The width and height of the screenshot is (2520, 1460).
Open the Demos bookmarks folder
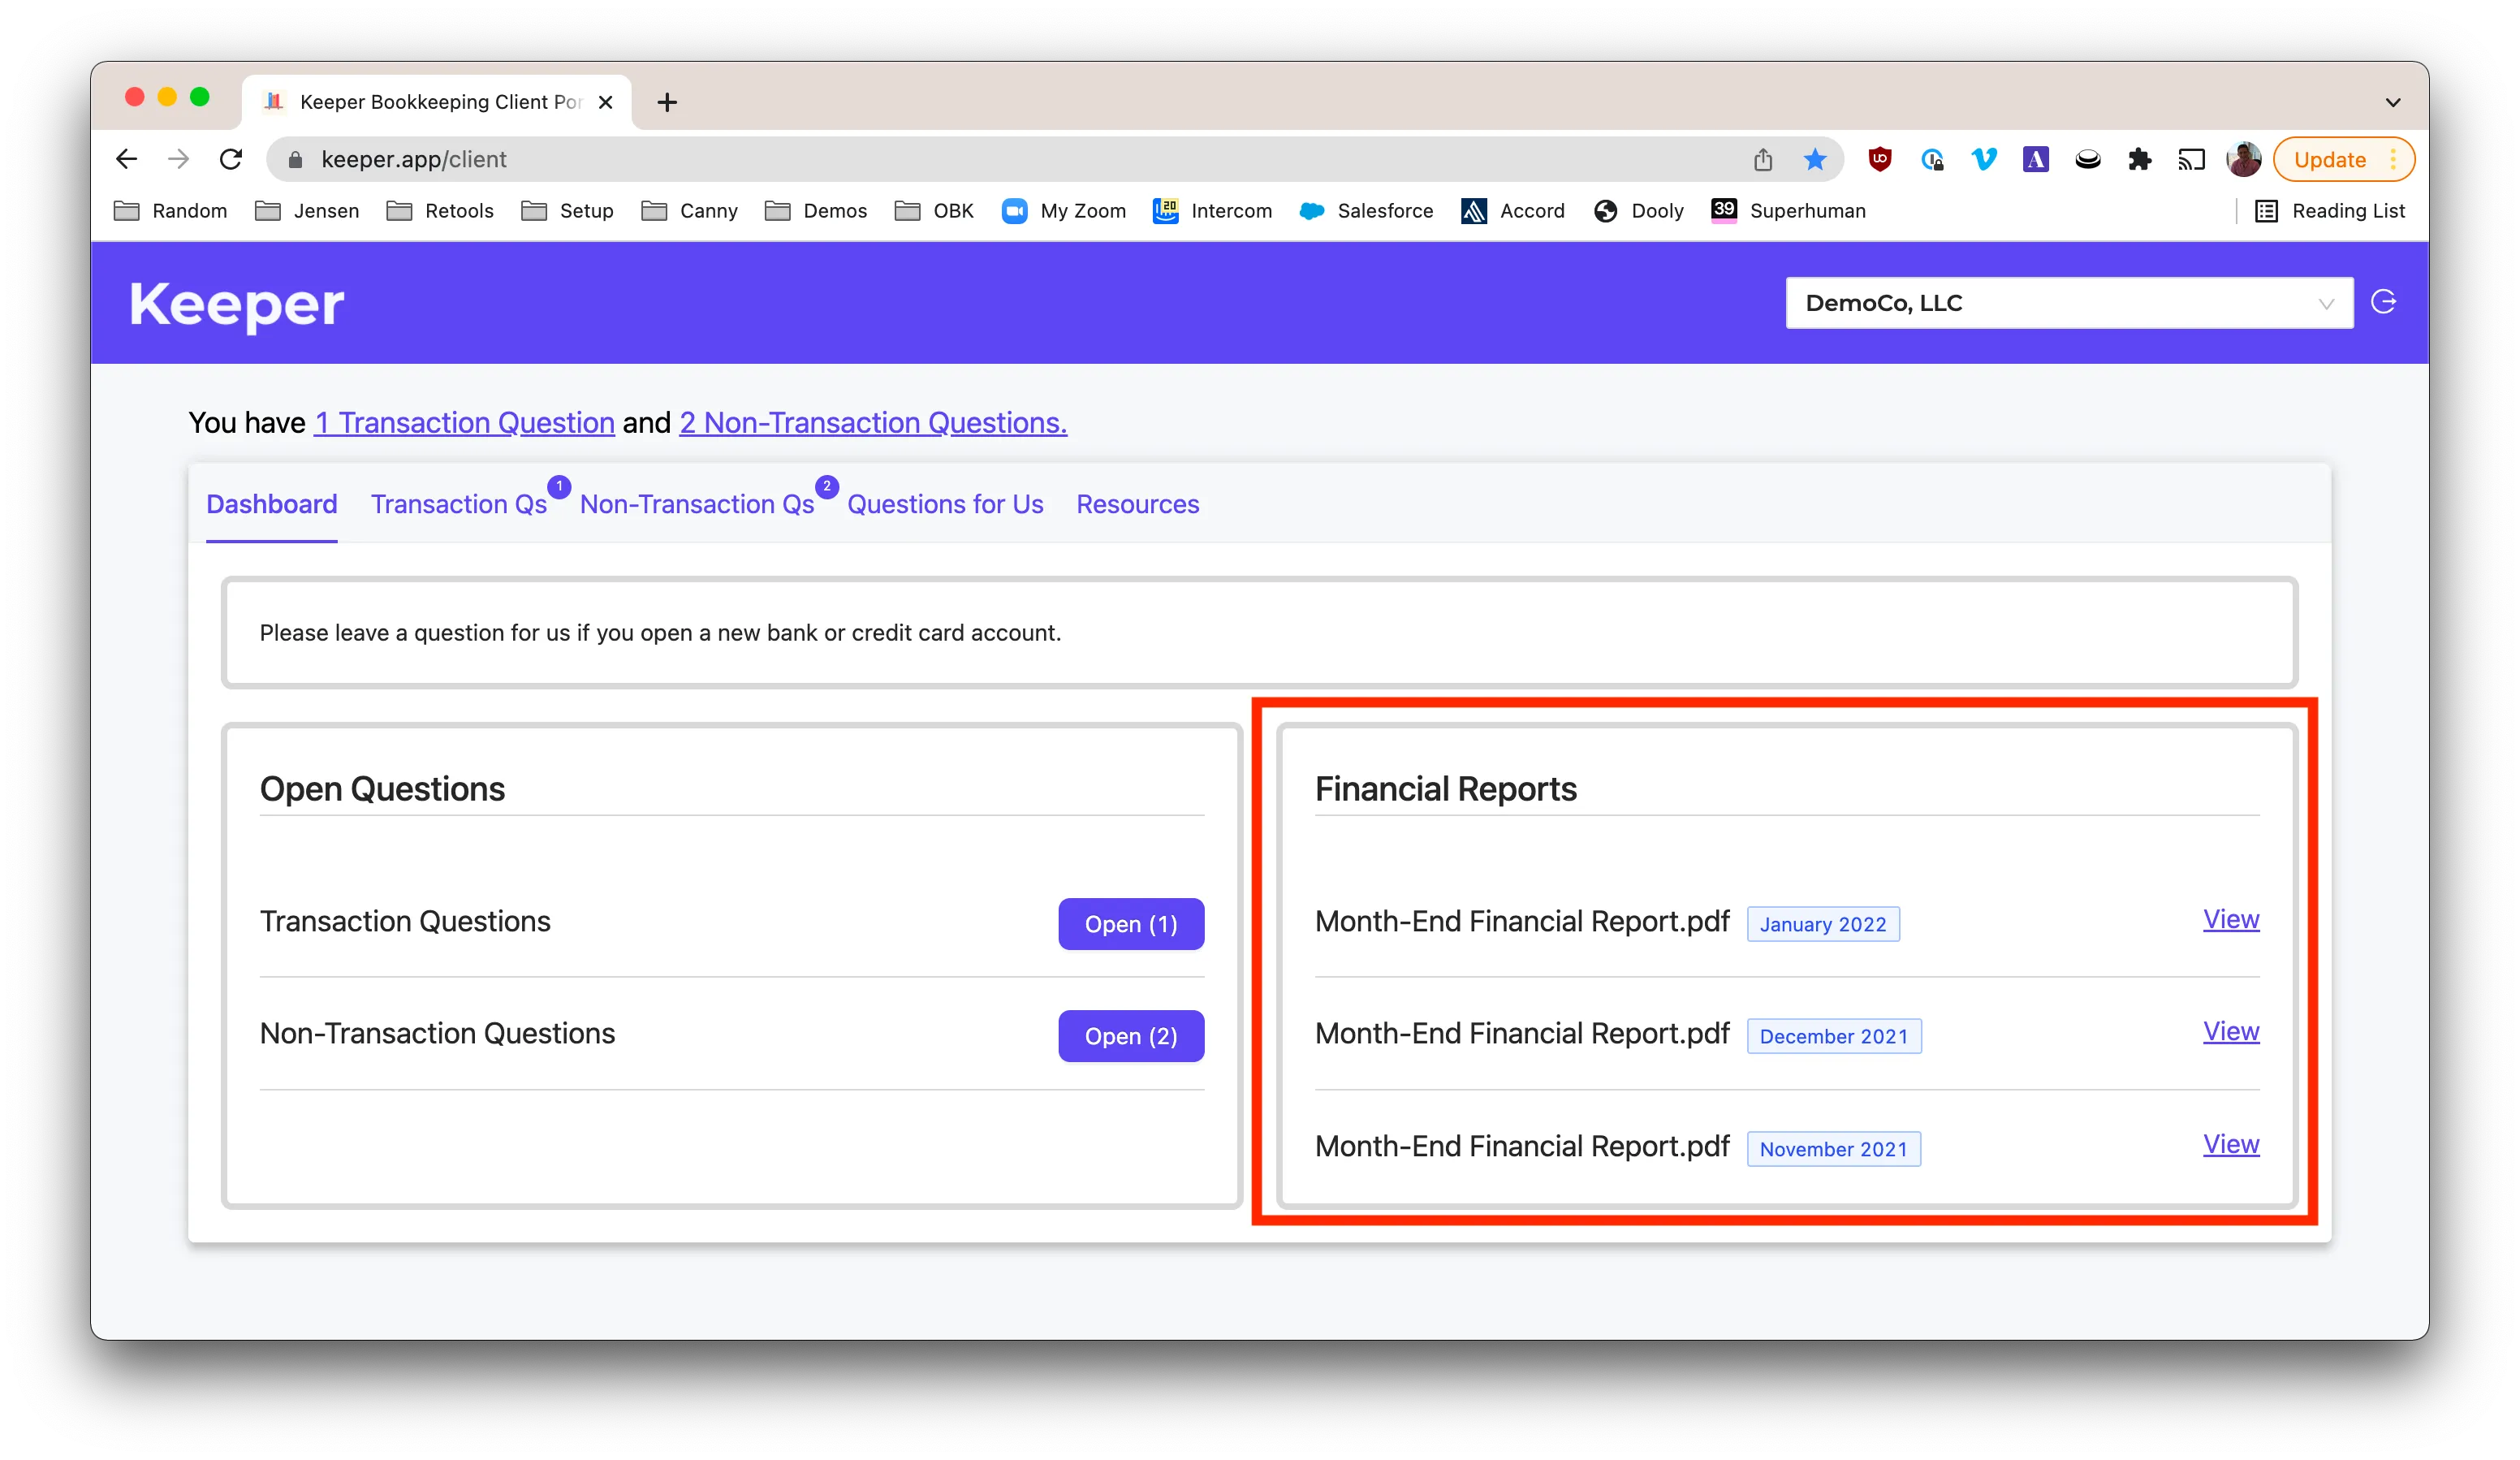point(815,211)
